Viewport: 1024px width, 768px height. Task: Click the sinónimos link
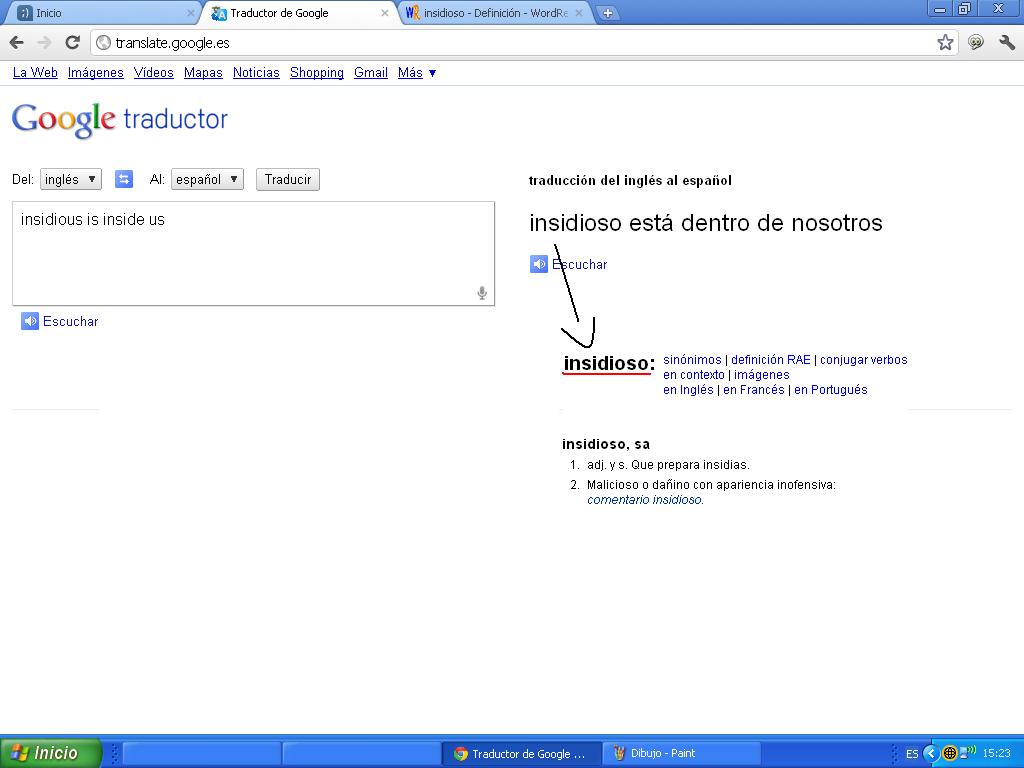[692, 360]
